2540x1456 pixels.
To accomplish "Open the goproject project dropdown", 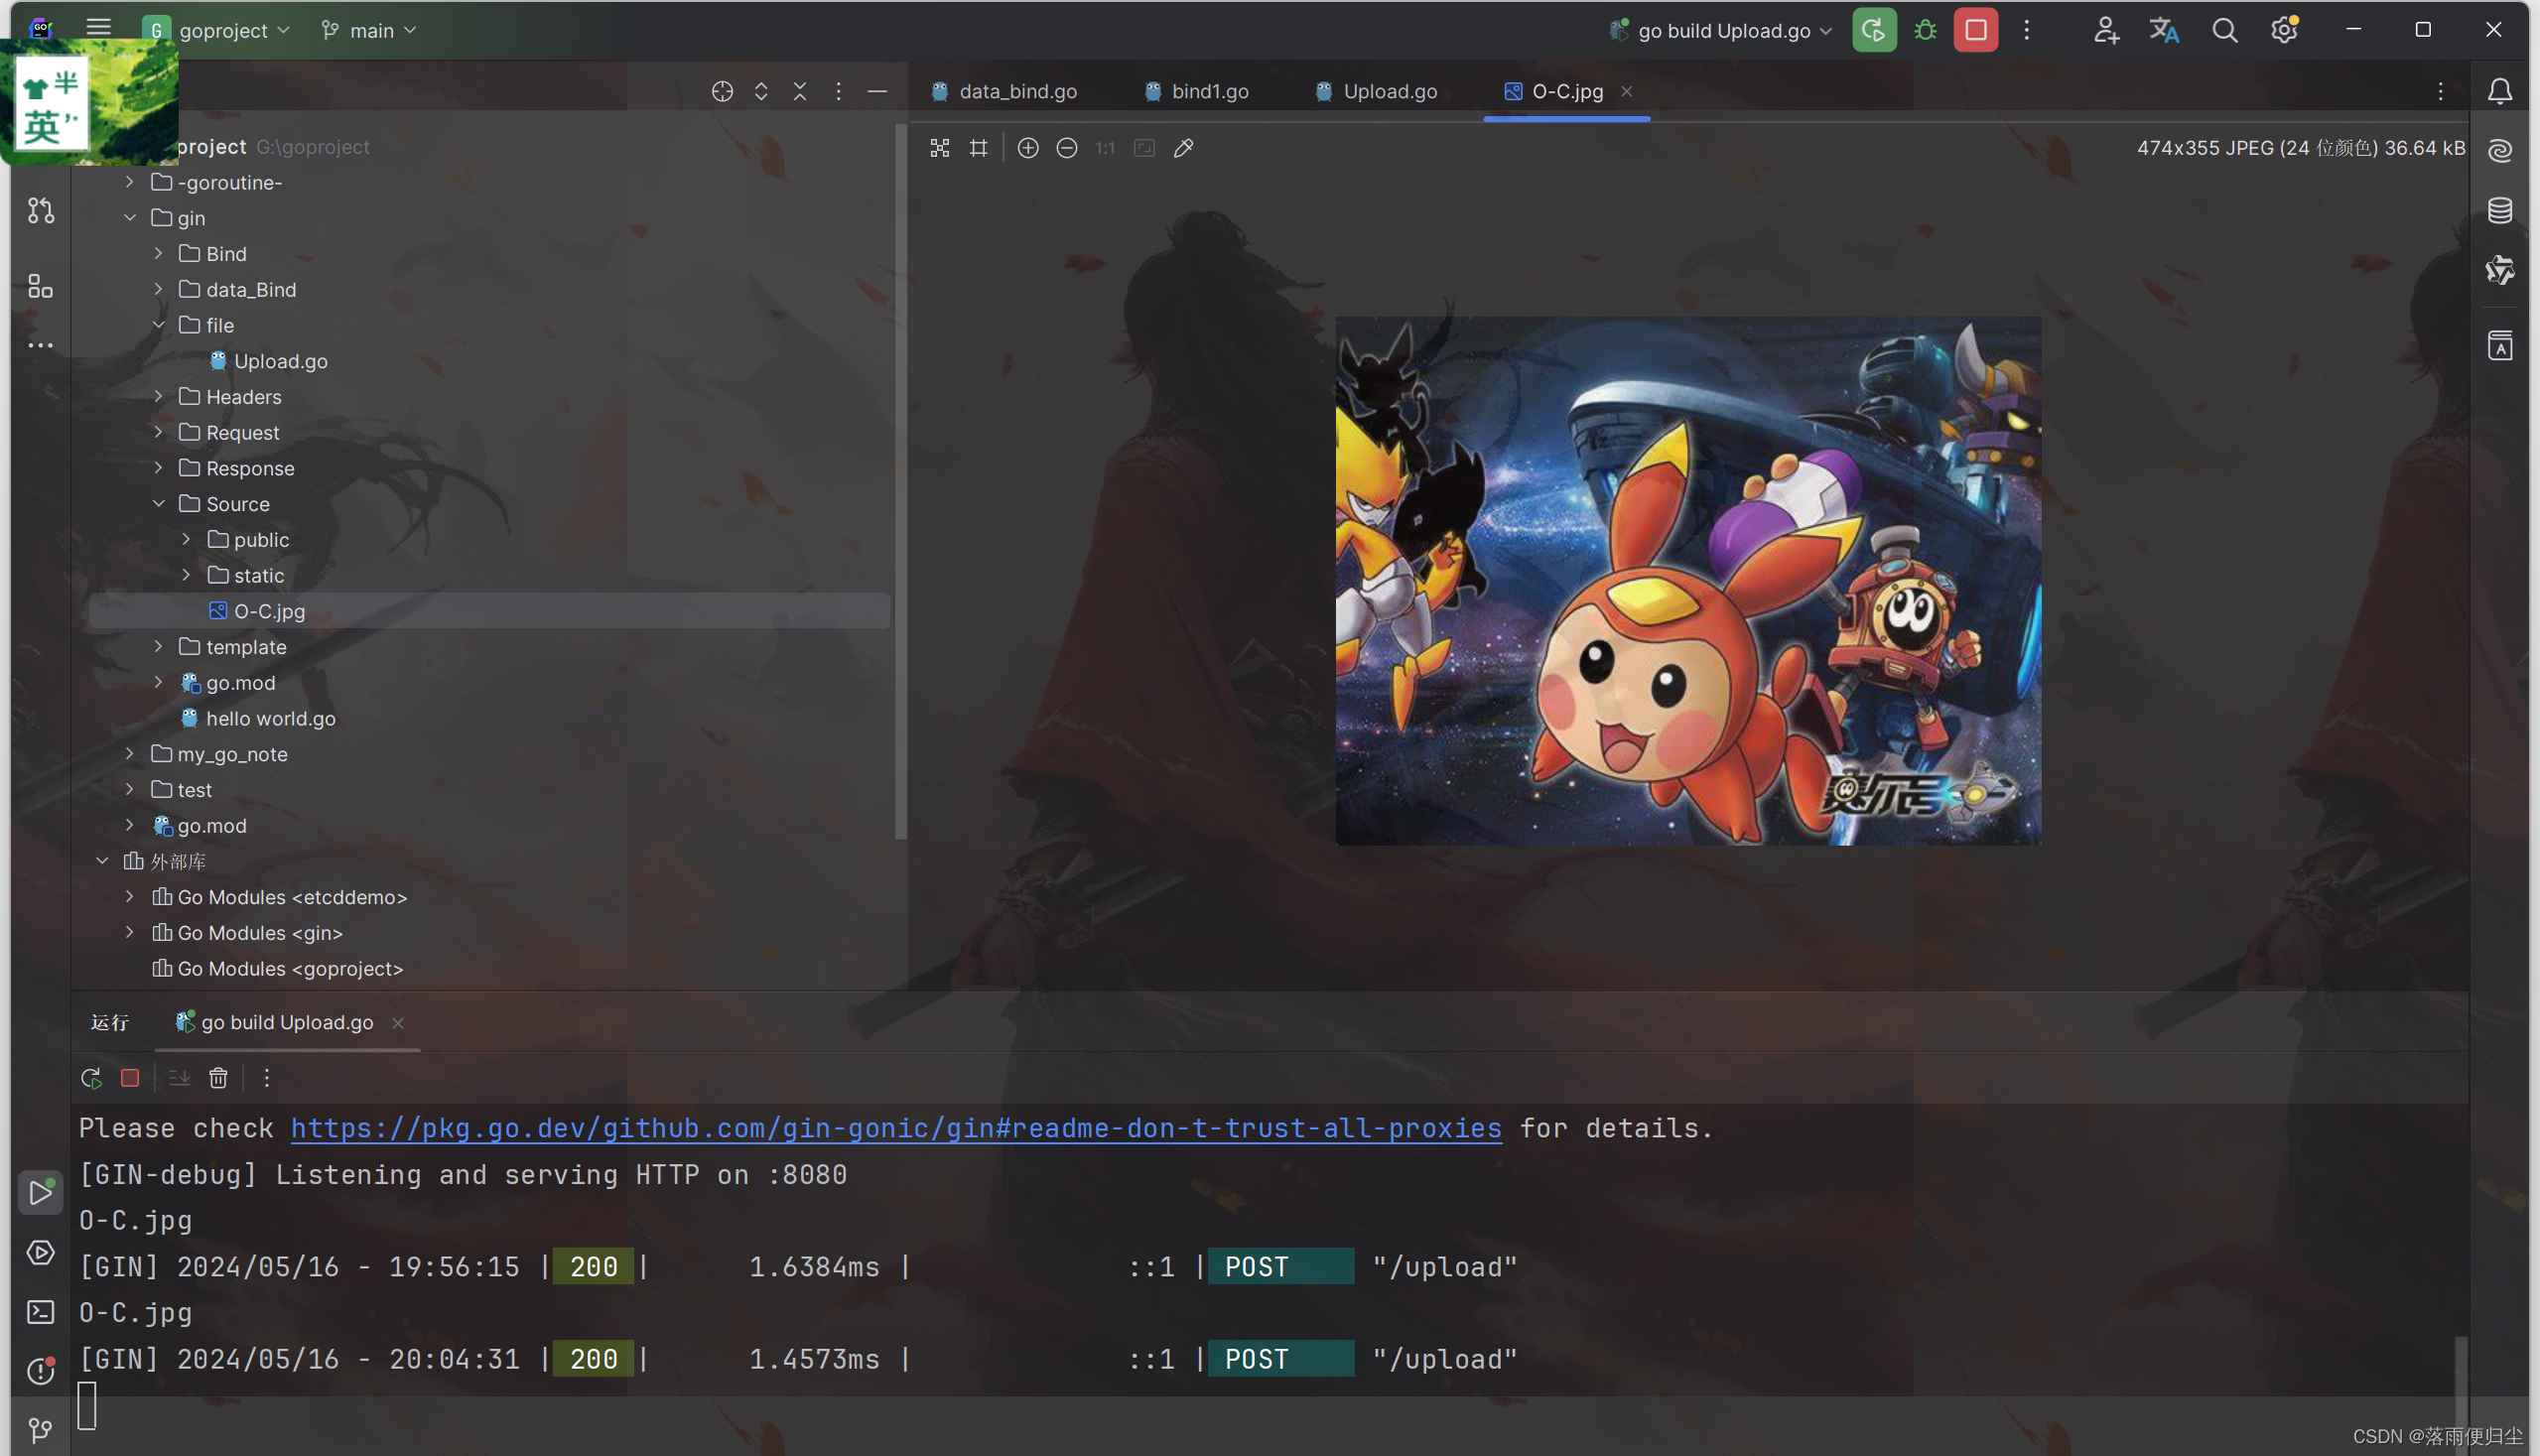I will pos(217,30).
